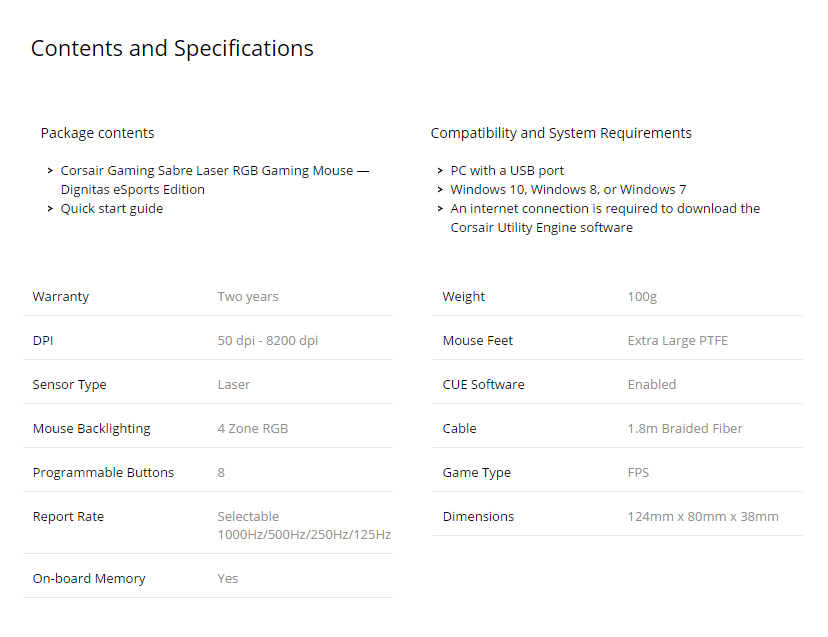This screenshot has height=637, width=828.
Task: Click the chevron bullet before Quick start guide
Action: (50, 209)
